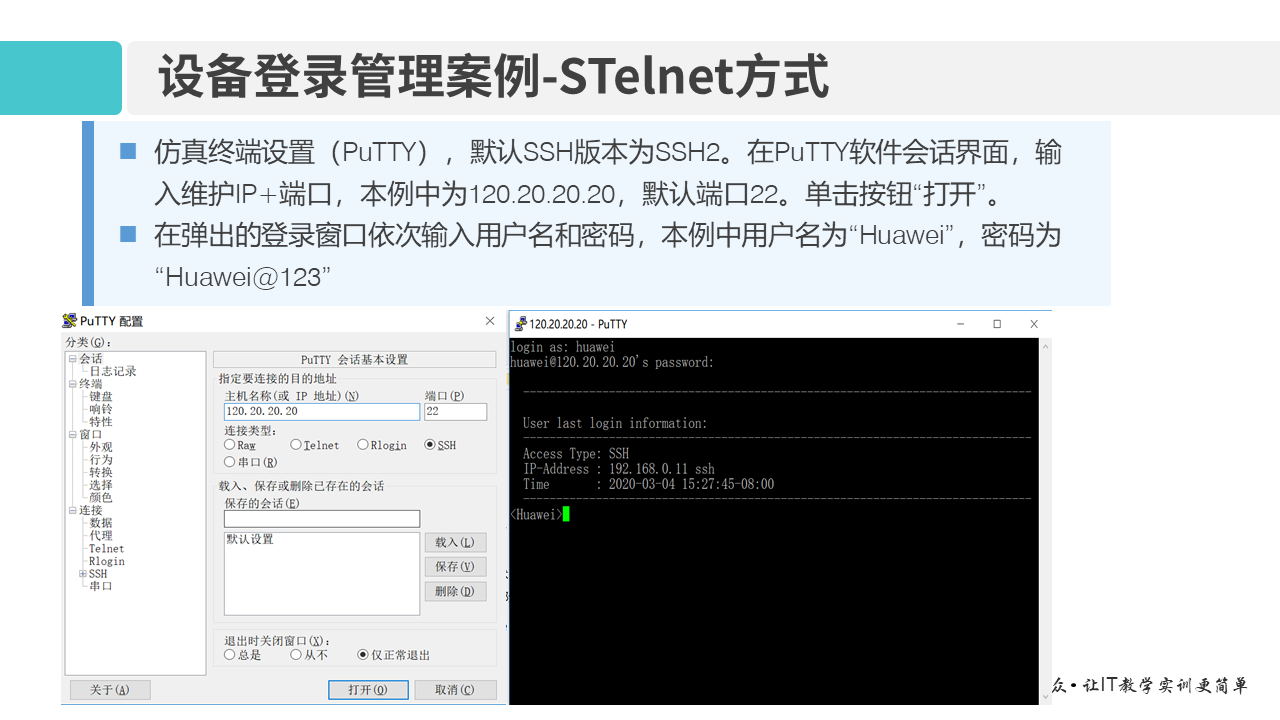Click the PuTTY icon on the 120.20.20.20 terminal title bar

pos(521,323)
